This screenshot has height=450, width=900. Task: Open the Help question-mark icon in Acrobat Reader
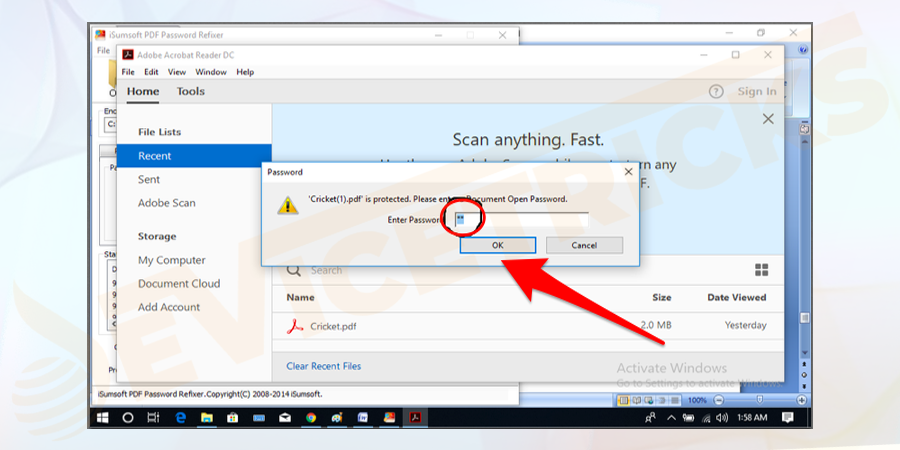click(716, 91)
